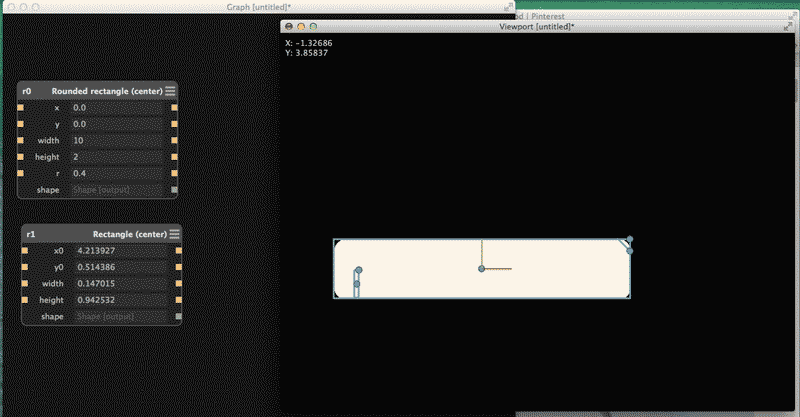
Task: Click the X coordinate readout -1.32686
Action: point(309,43)
